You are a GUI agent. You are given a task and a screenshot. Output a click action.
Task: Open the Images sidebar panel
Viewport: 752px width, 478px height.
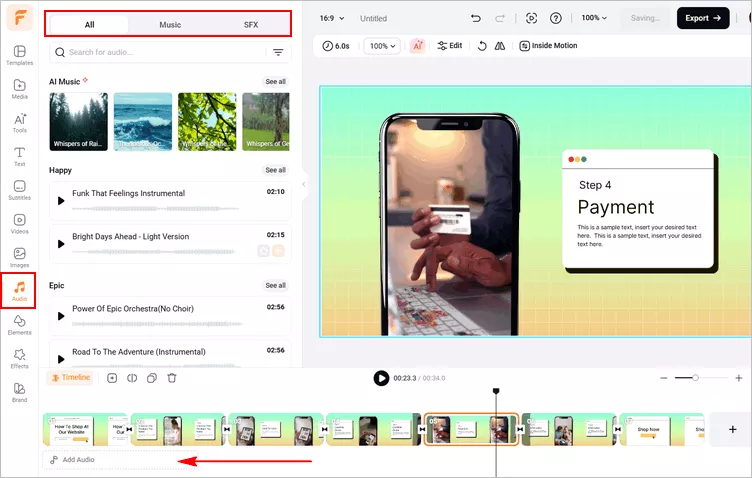click(x=20, y=257)
